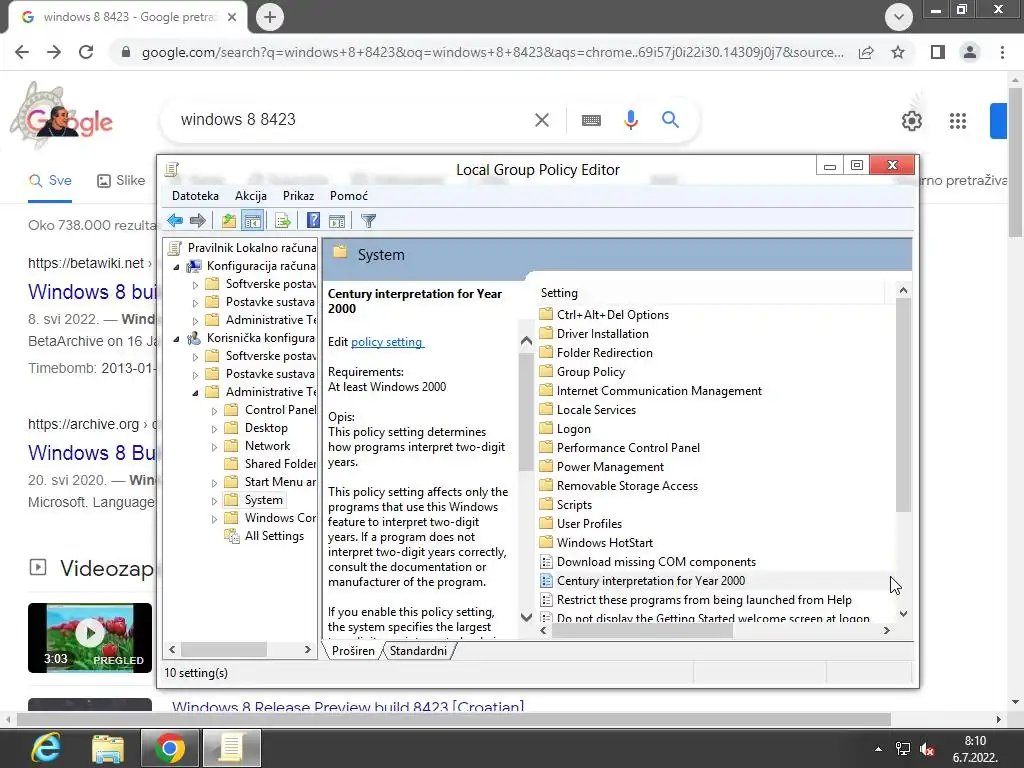Open File Explorer from taskbar
1024x768 pixels.
tap(108, 748)
